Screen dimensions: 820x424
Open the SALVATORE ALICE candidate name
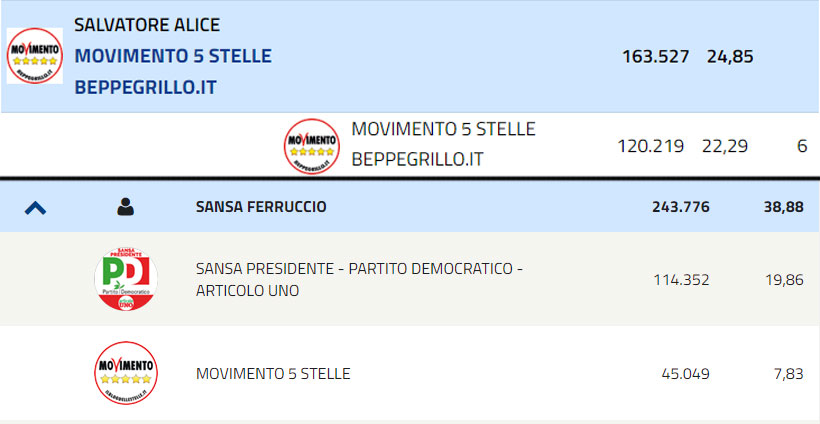point(147,25)
